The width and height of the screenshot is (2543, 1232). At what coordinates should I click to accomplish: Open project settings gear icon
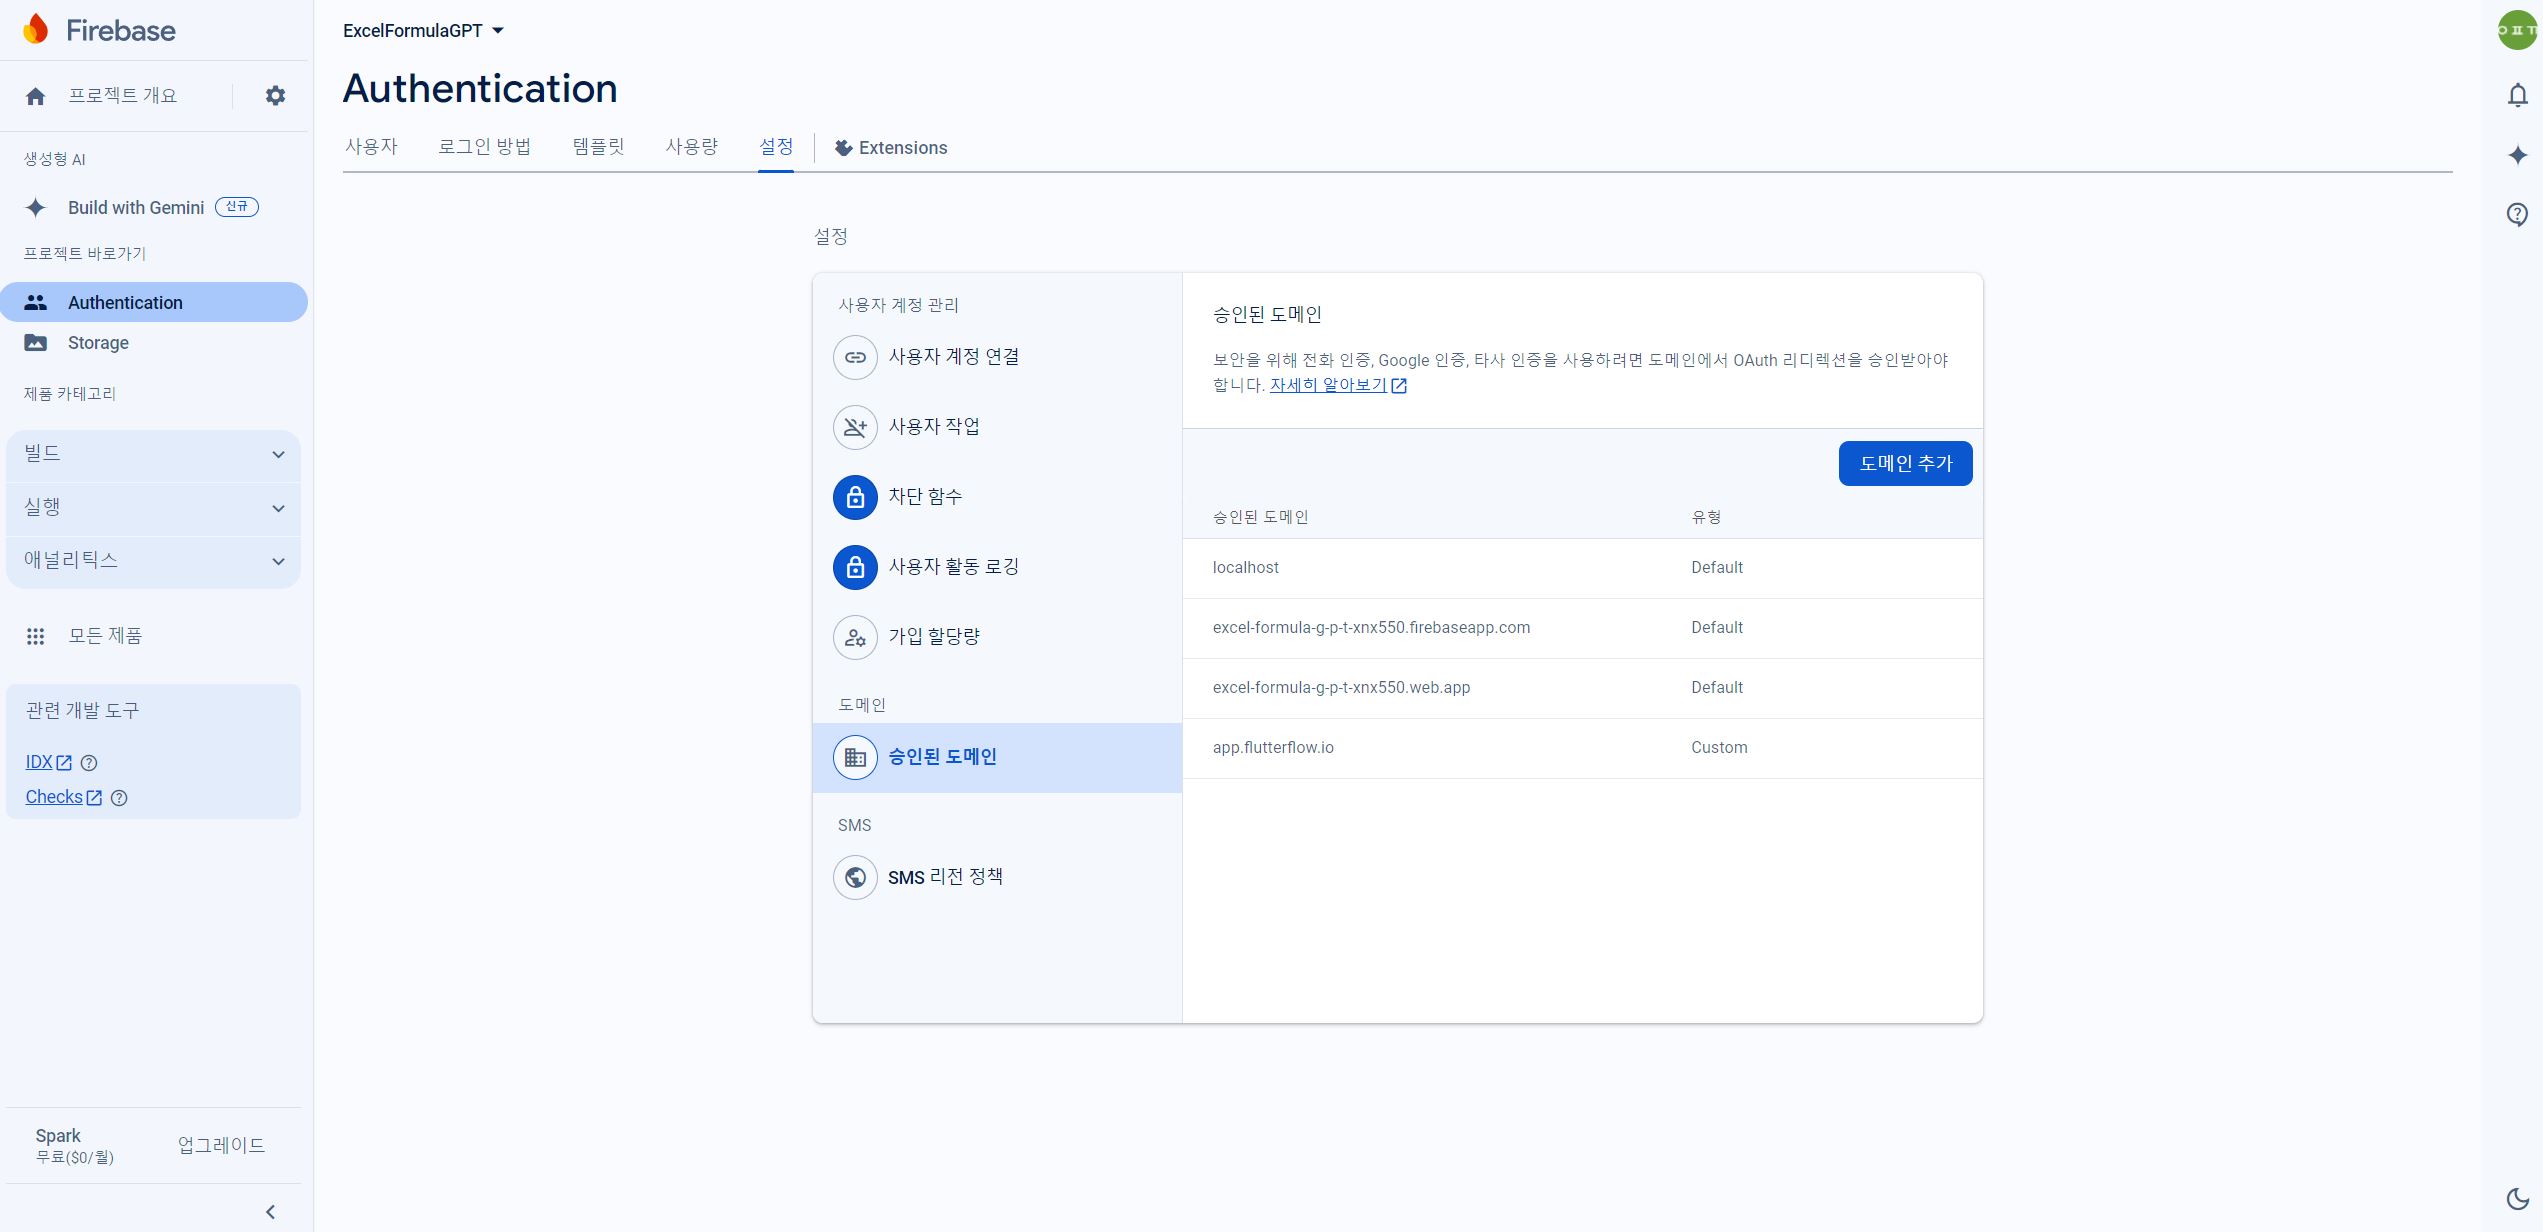[x=275, y=95]
